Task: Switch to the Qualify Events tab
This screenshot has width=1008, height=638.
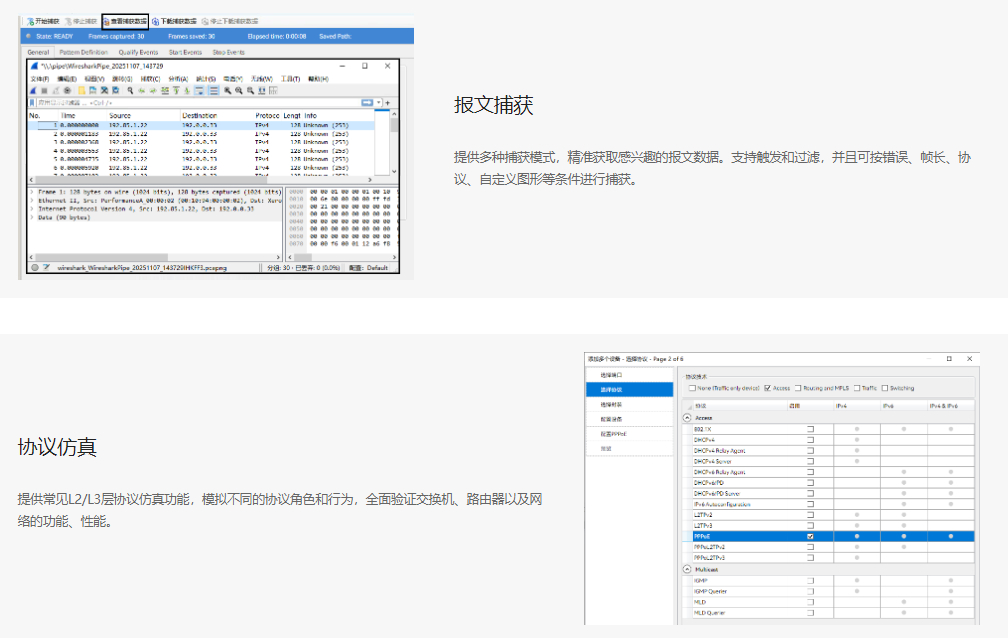Action: coord(138,52)
